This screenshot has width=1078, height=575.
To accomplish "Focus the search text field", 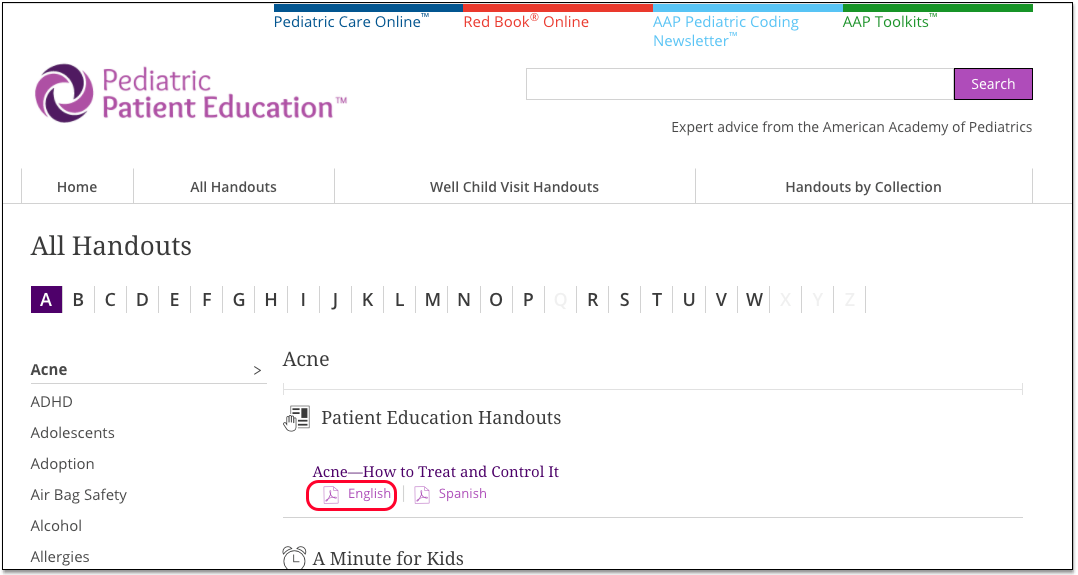I will (x=740, y=84).
